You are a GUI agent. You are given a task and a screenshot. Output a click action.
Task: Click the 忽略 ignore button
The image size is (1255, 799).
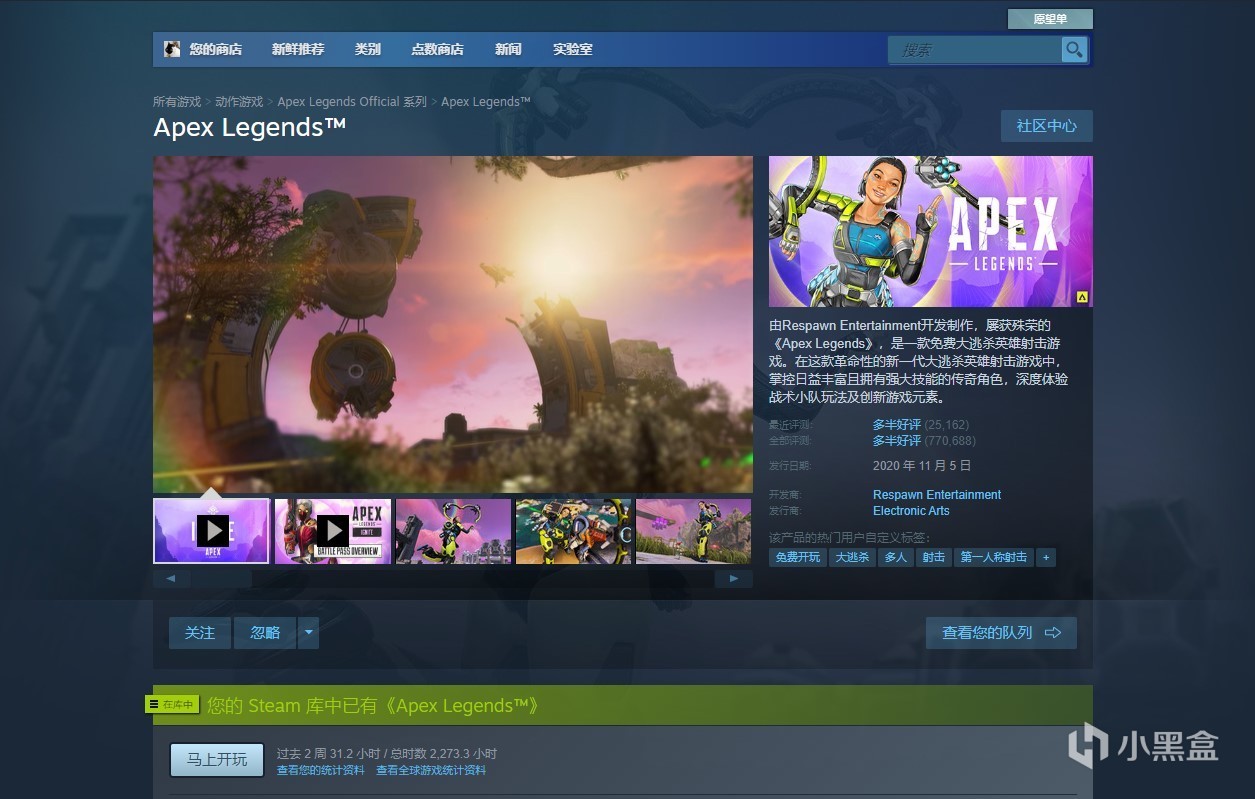[x=265, y=633]
